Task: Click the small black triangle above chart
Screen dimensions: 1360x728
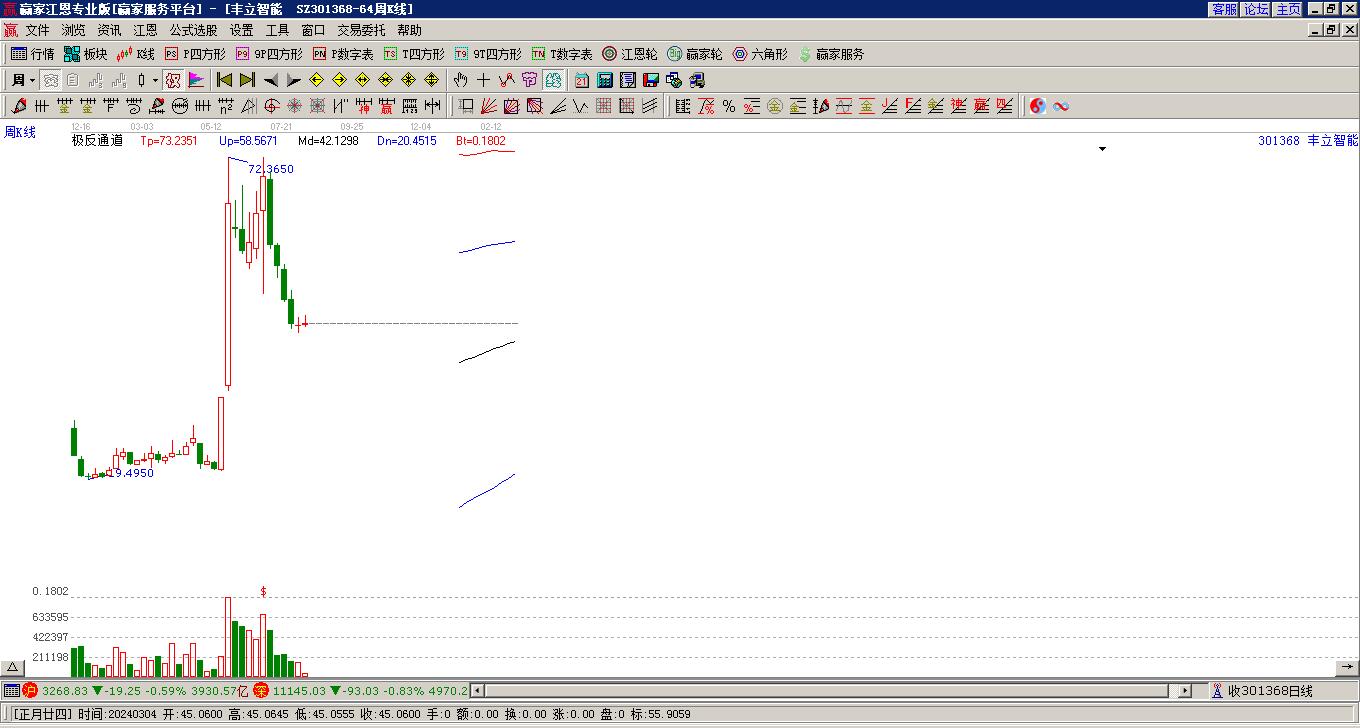Action: click(1103, 149)
